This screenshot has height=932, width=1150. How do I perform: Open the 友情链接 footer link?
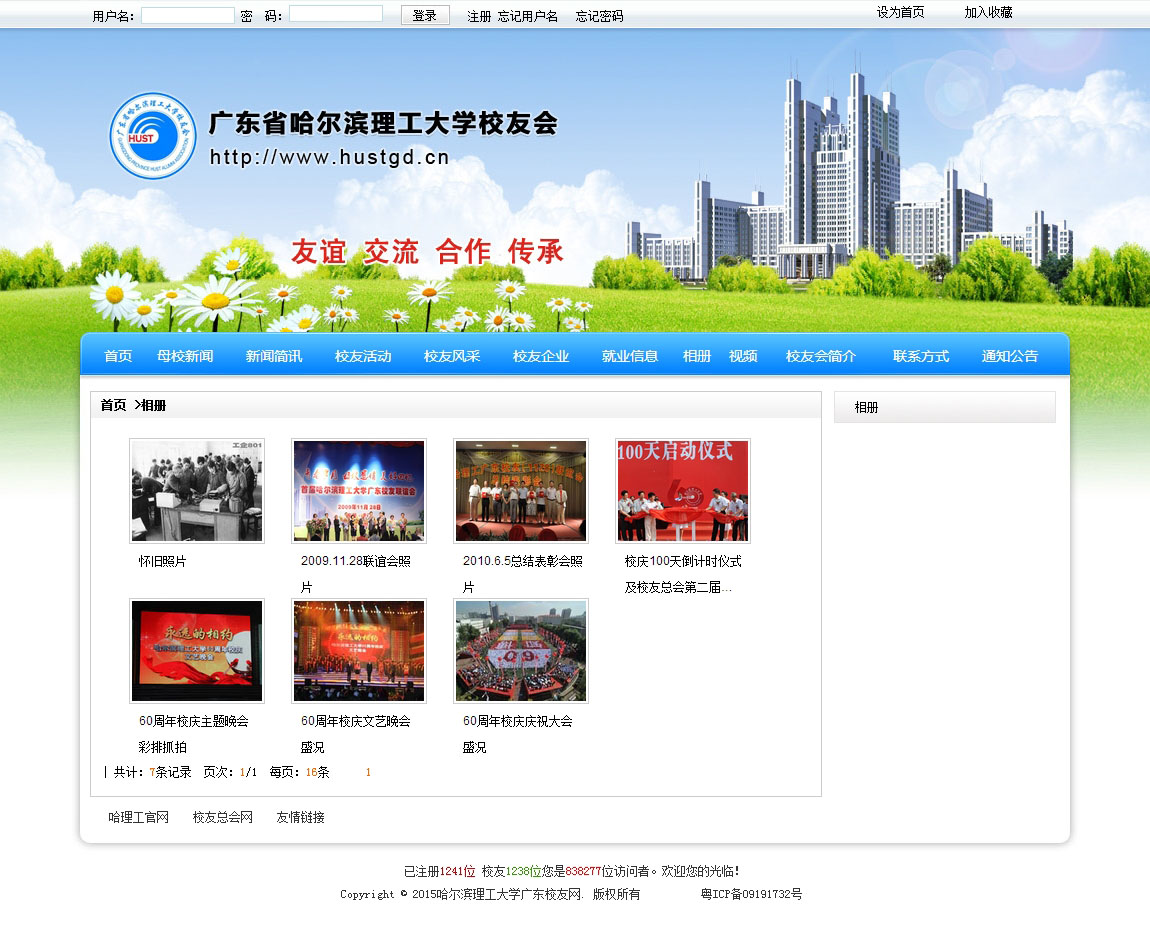pos(301,818)
